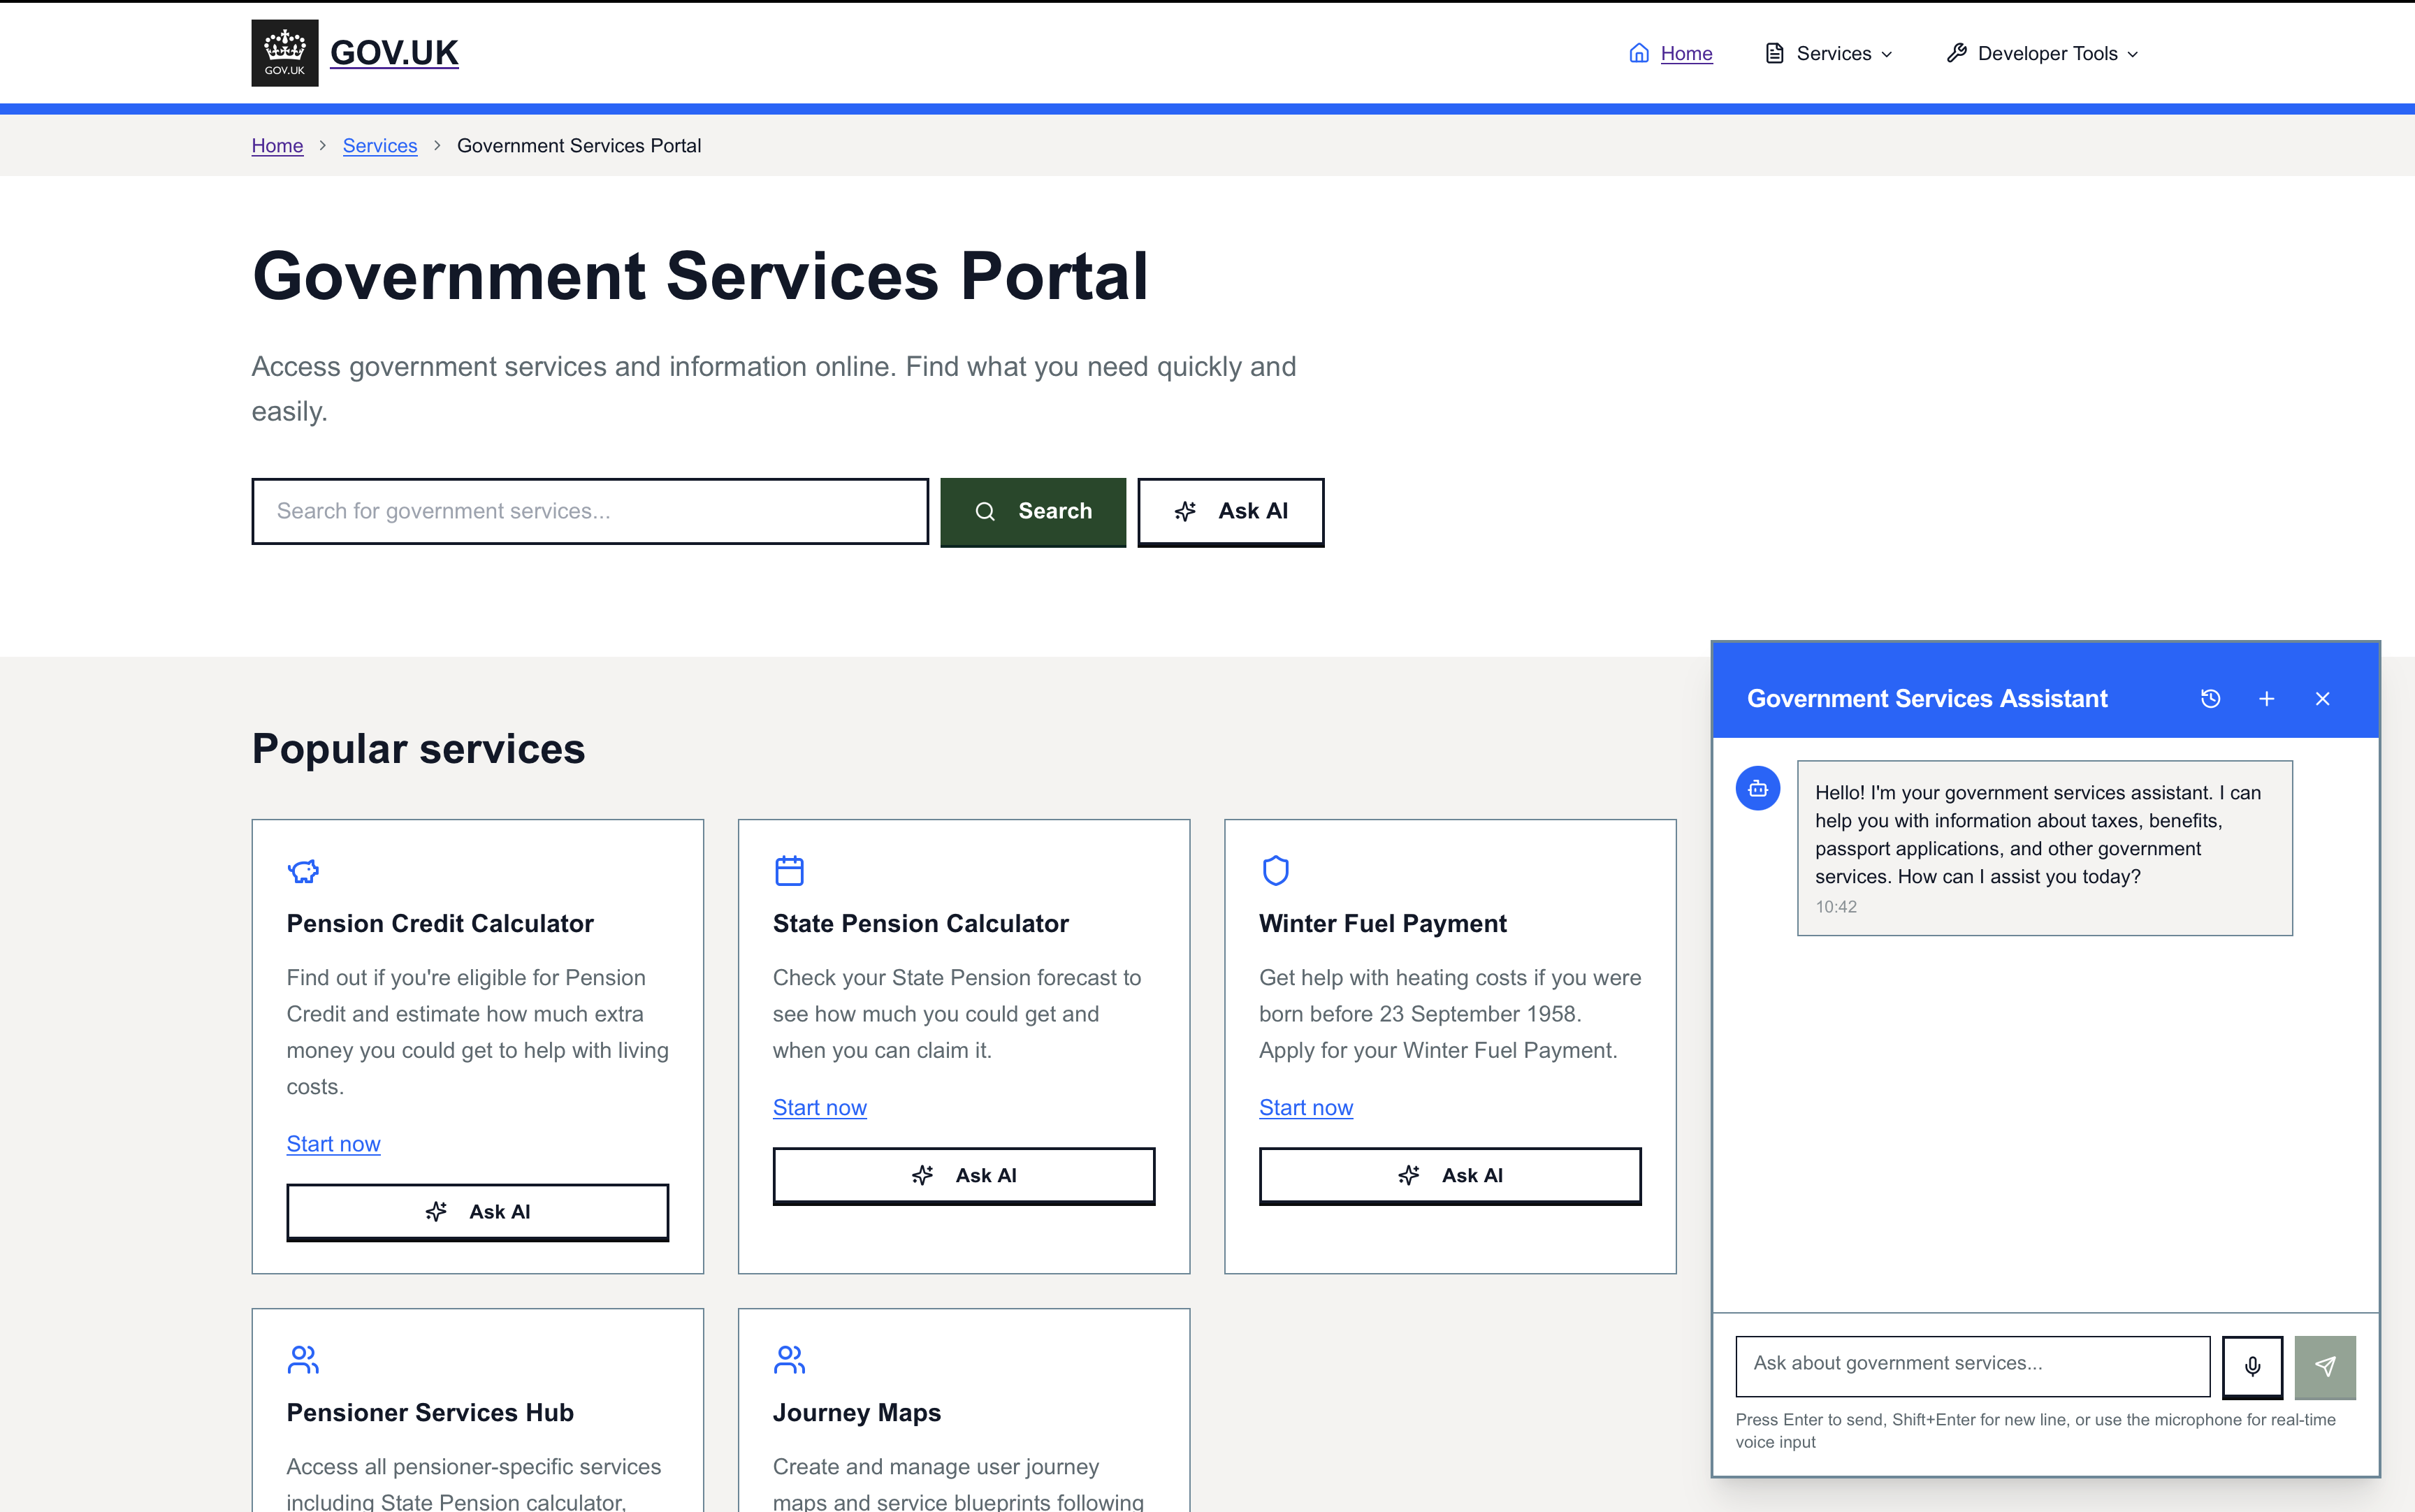Click the GOV.UK crown logo
Screen dimensions: 2415x1512
point(284,52)
